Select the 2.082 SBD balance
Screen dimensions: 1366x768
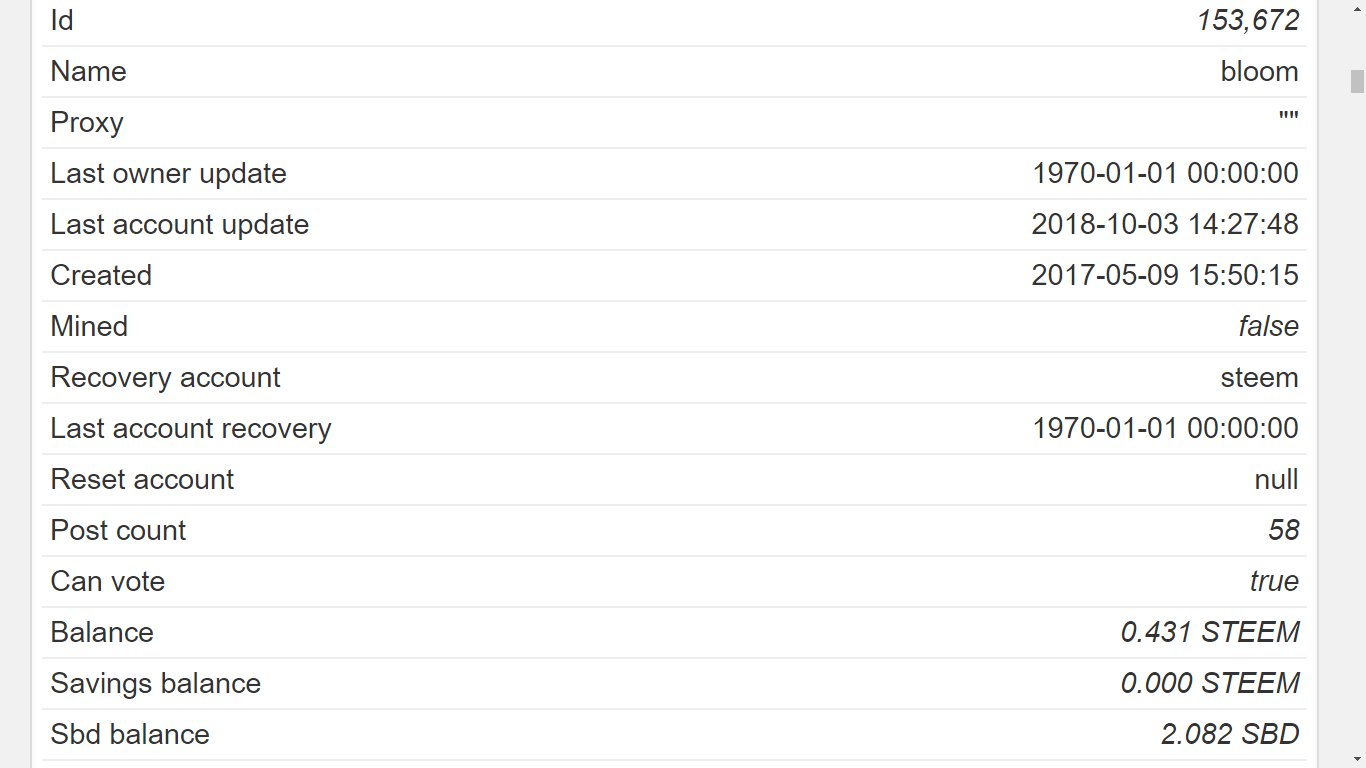point(1230,734)
